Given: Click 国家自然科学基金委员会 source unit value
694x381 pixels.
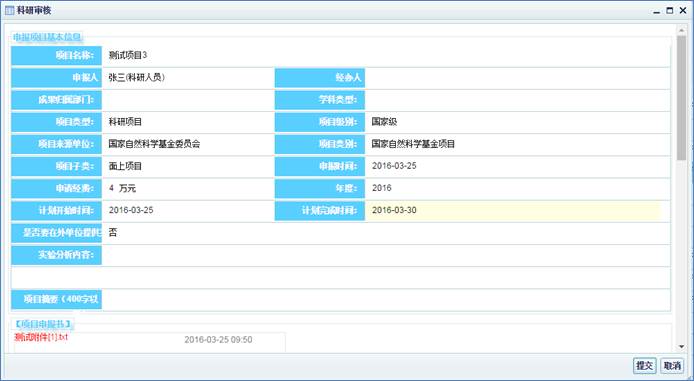Looking at the screenshot, I should click(154, 144).
